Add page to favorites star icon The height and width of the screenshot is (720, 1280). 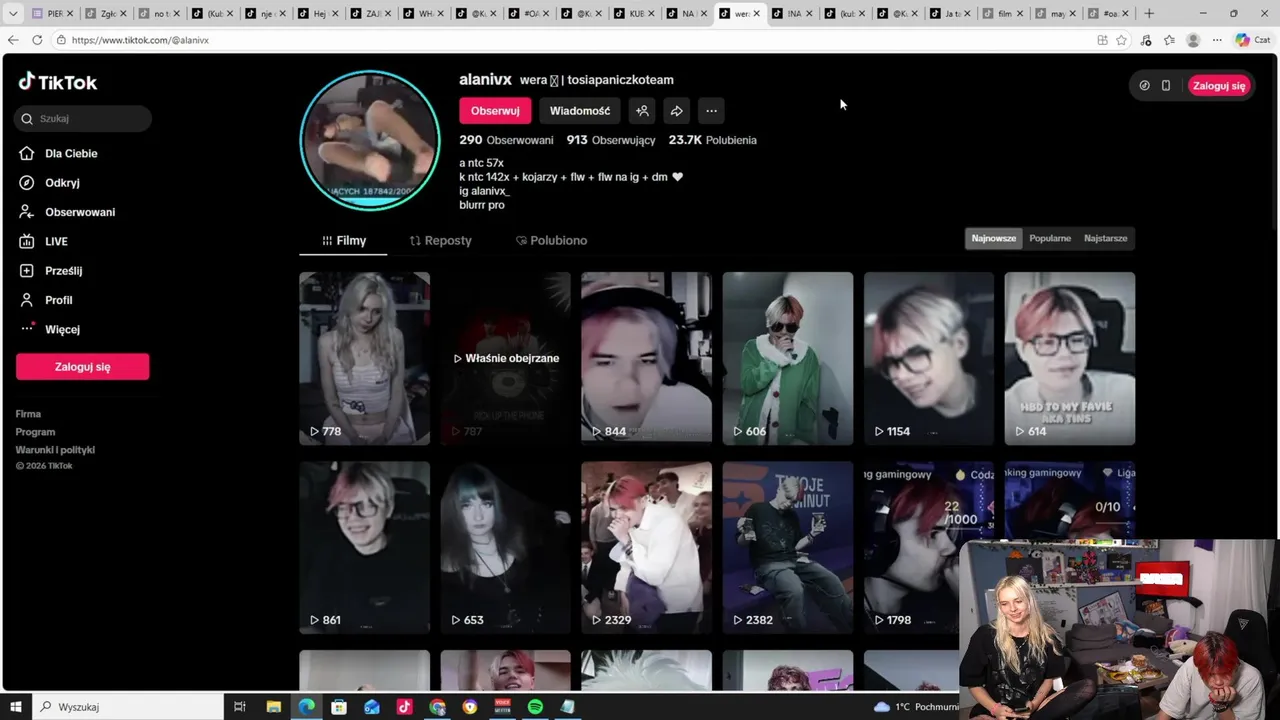click(1121, 40)
